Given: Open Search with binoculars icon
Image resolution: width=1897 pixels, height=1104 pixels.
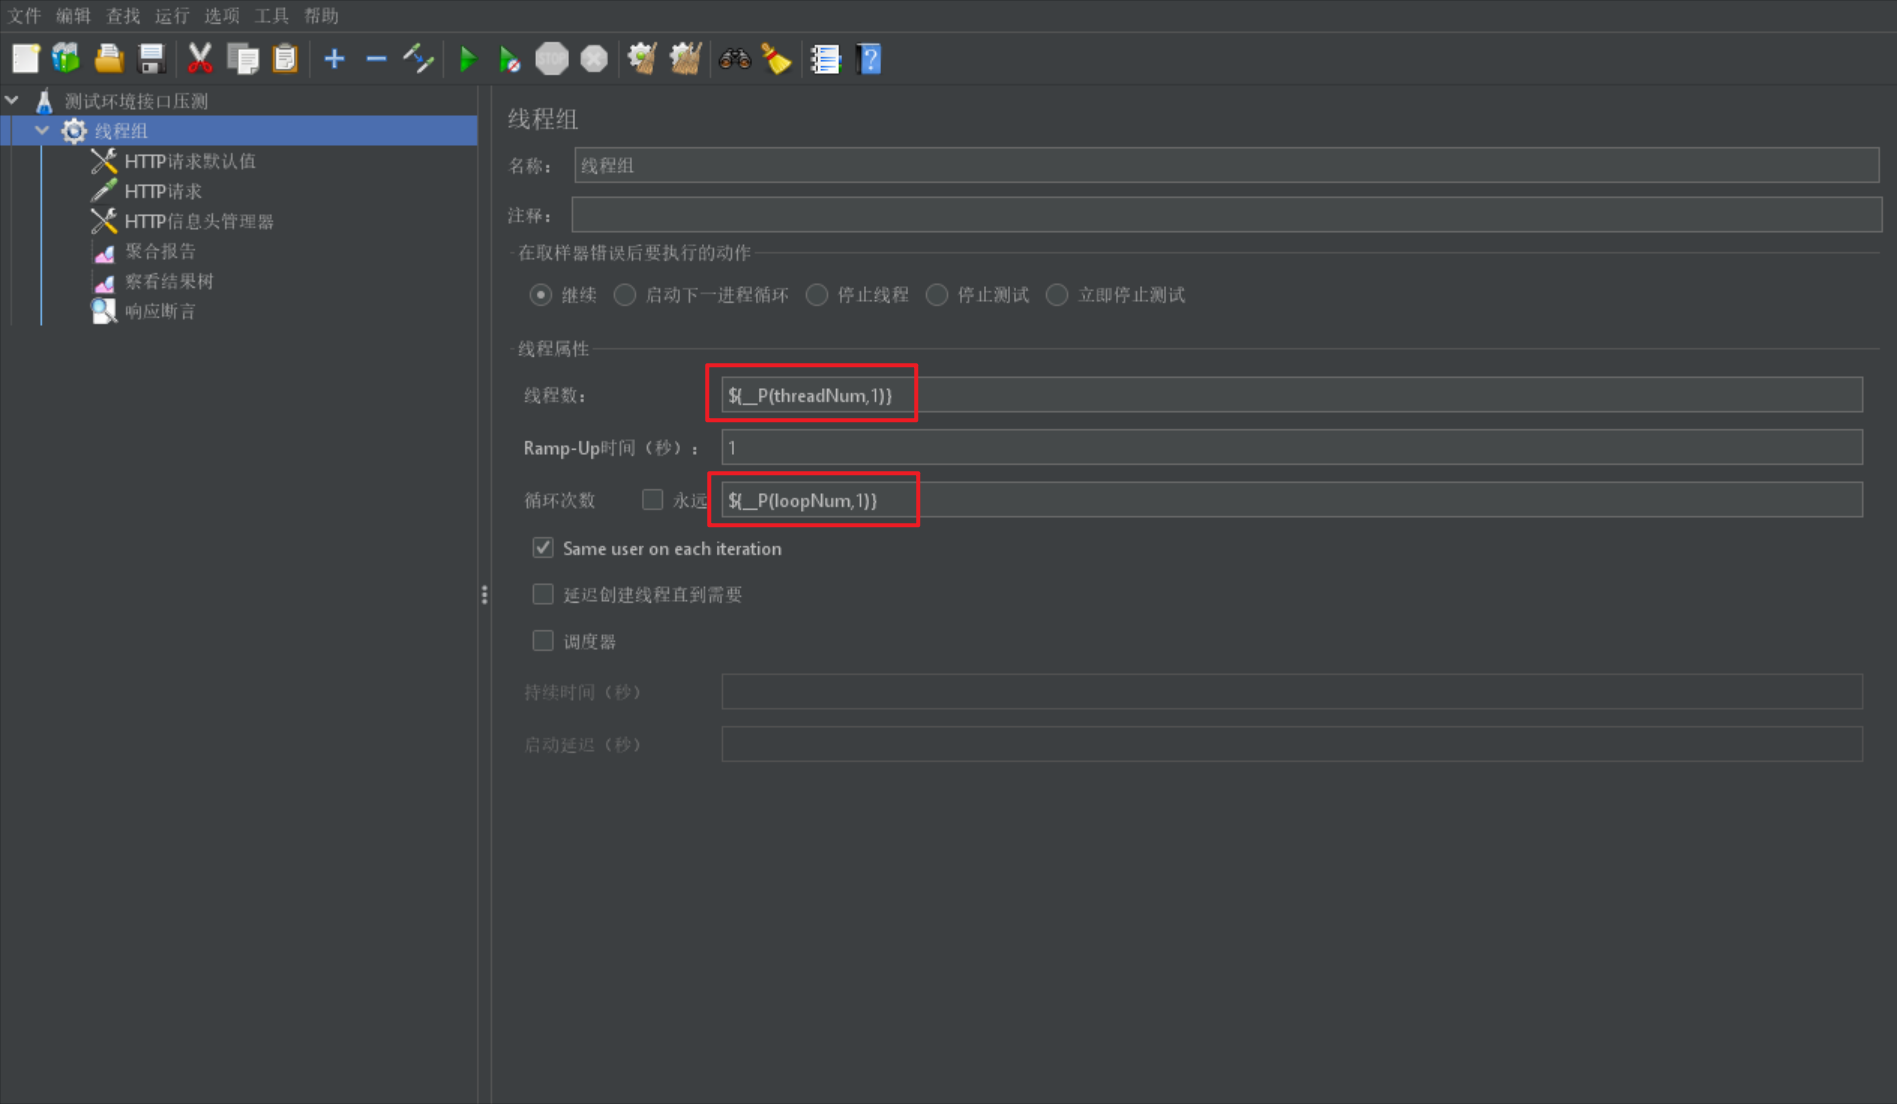Looking at the screenshot, I should 734,59.
